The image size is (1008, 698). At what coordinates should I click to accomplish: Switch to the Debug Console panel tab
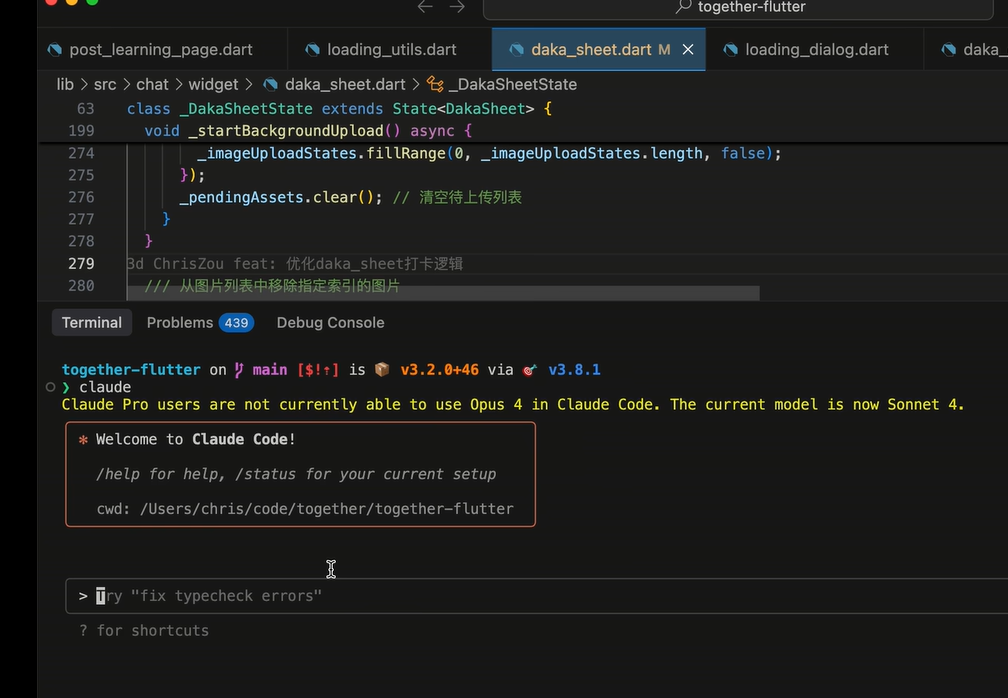coord(330,323)
